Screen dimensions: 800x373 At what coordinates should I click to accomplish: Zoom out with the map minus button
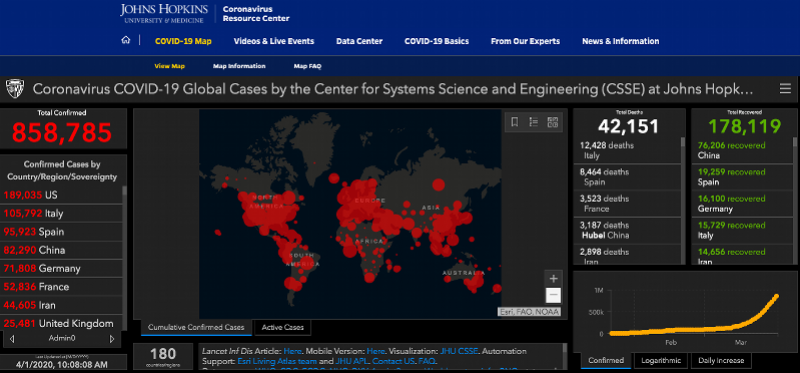point(554,295)
